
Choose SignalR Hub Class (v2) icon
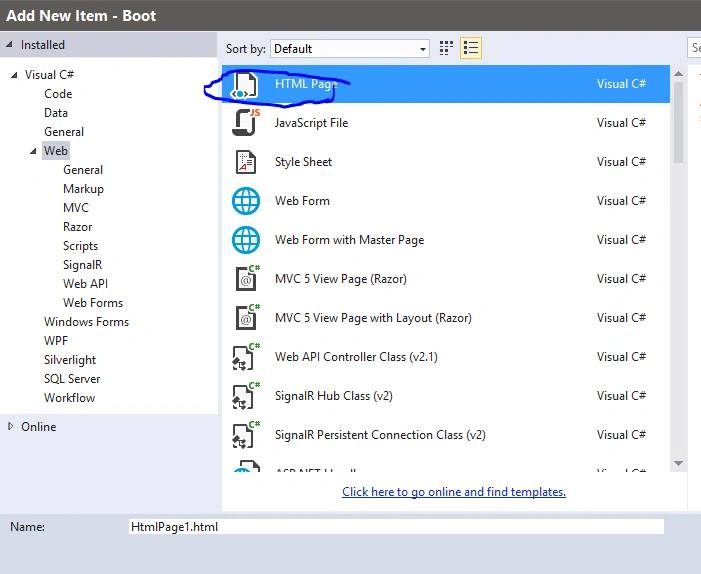tap(245, 396)
